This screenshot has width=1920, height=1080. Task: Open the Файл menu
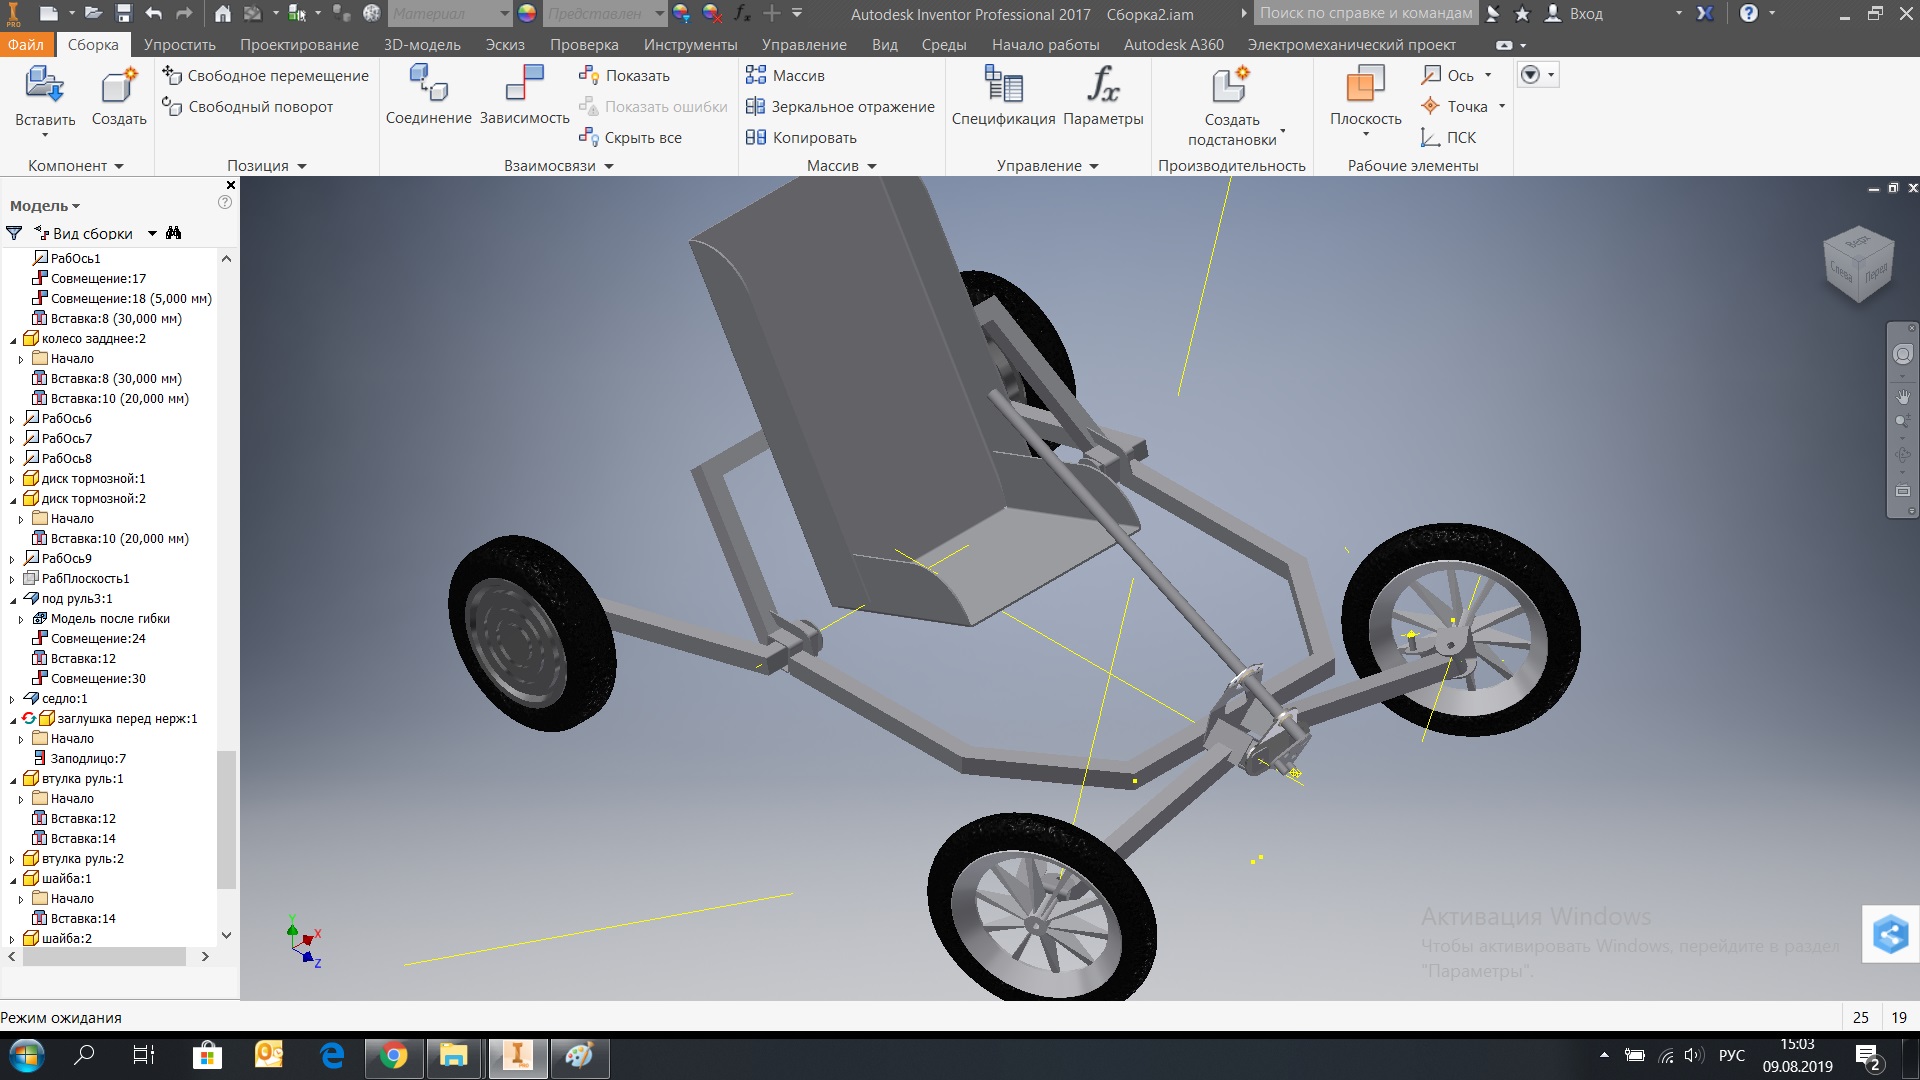pyautogui.click(x=26, y=45)
